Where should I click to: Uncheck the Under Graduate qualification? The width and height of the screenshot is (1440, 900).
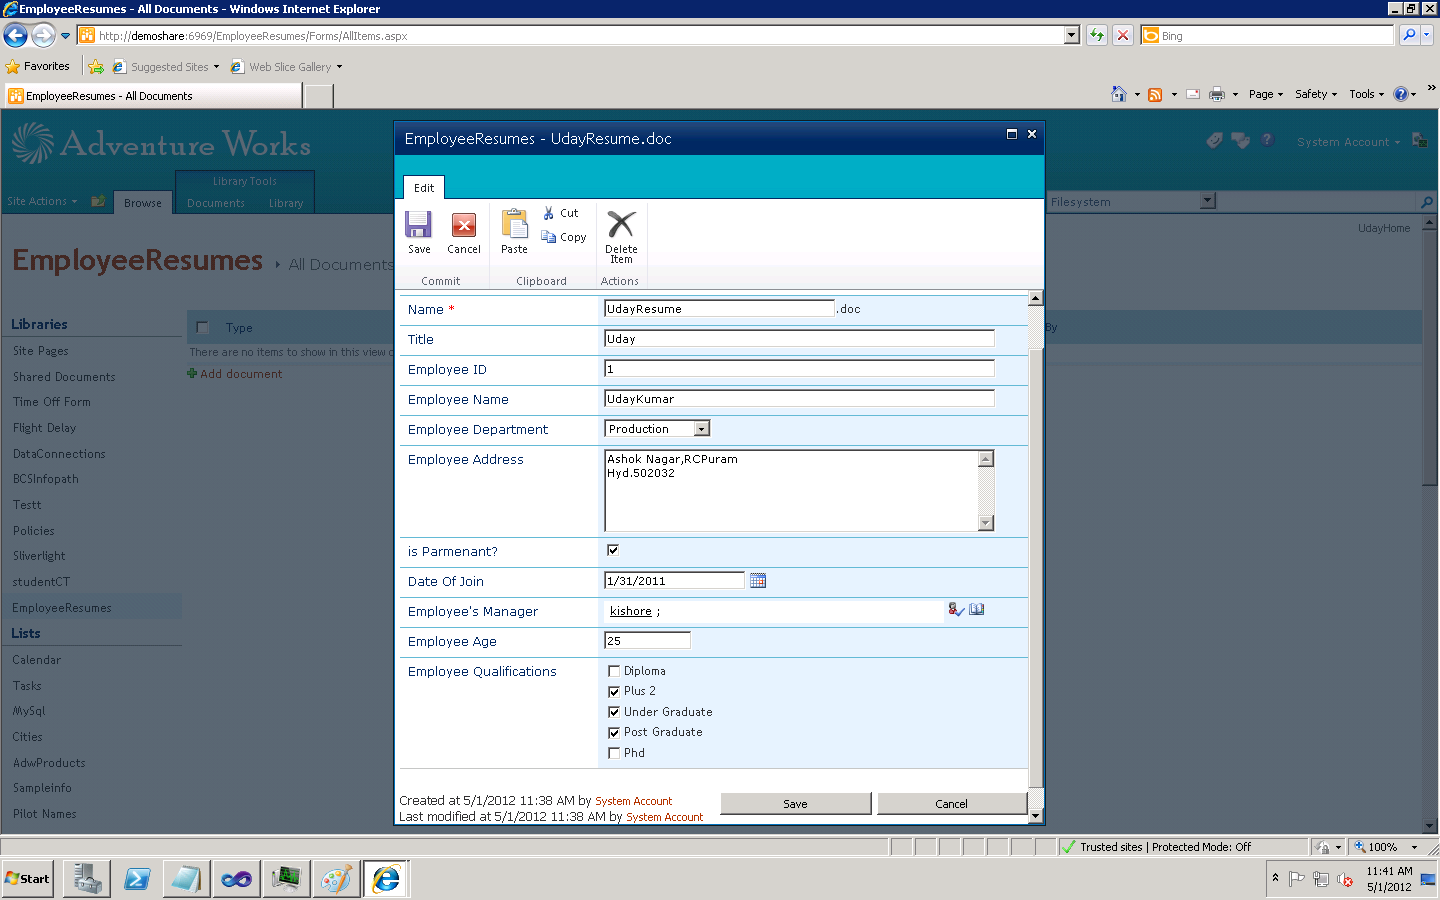coord(614,712)
